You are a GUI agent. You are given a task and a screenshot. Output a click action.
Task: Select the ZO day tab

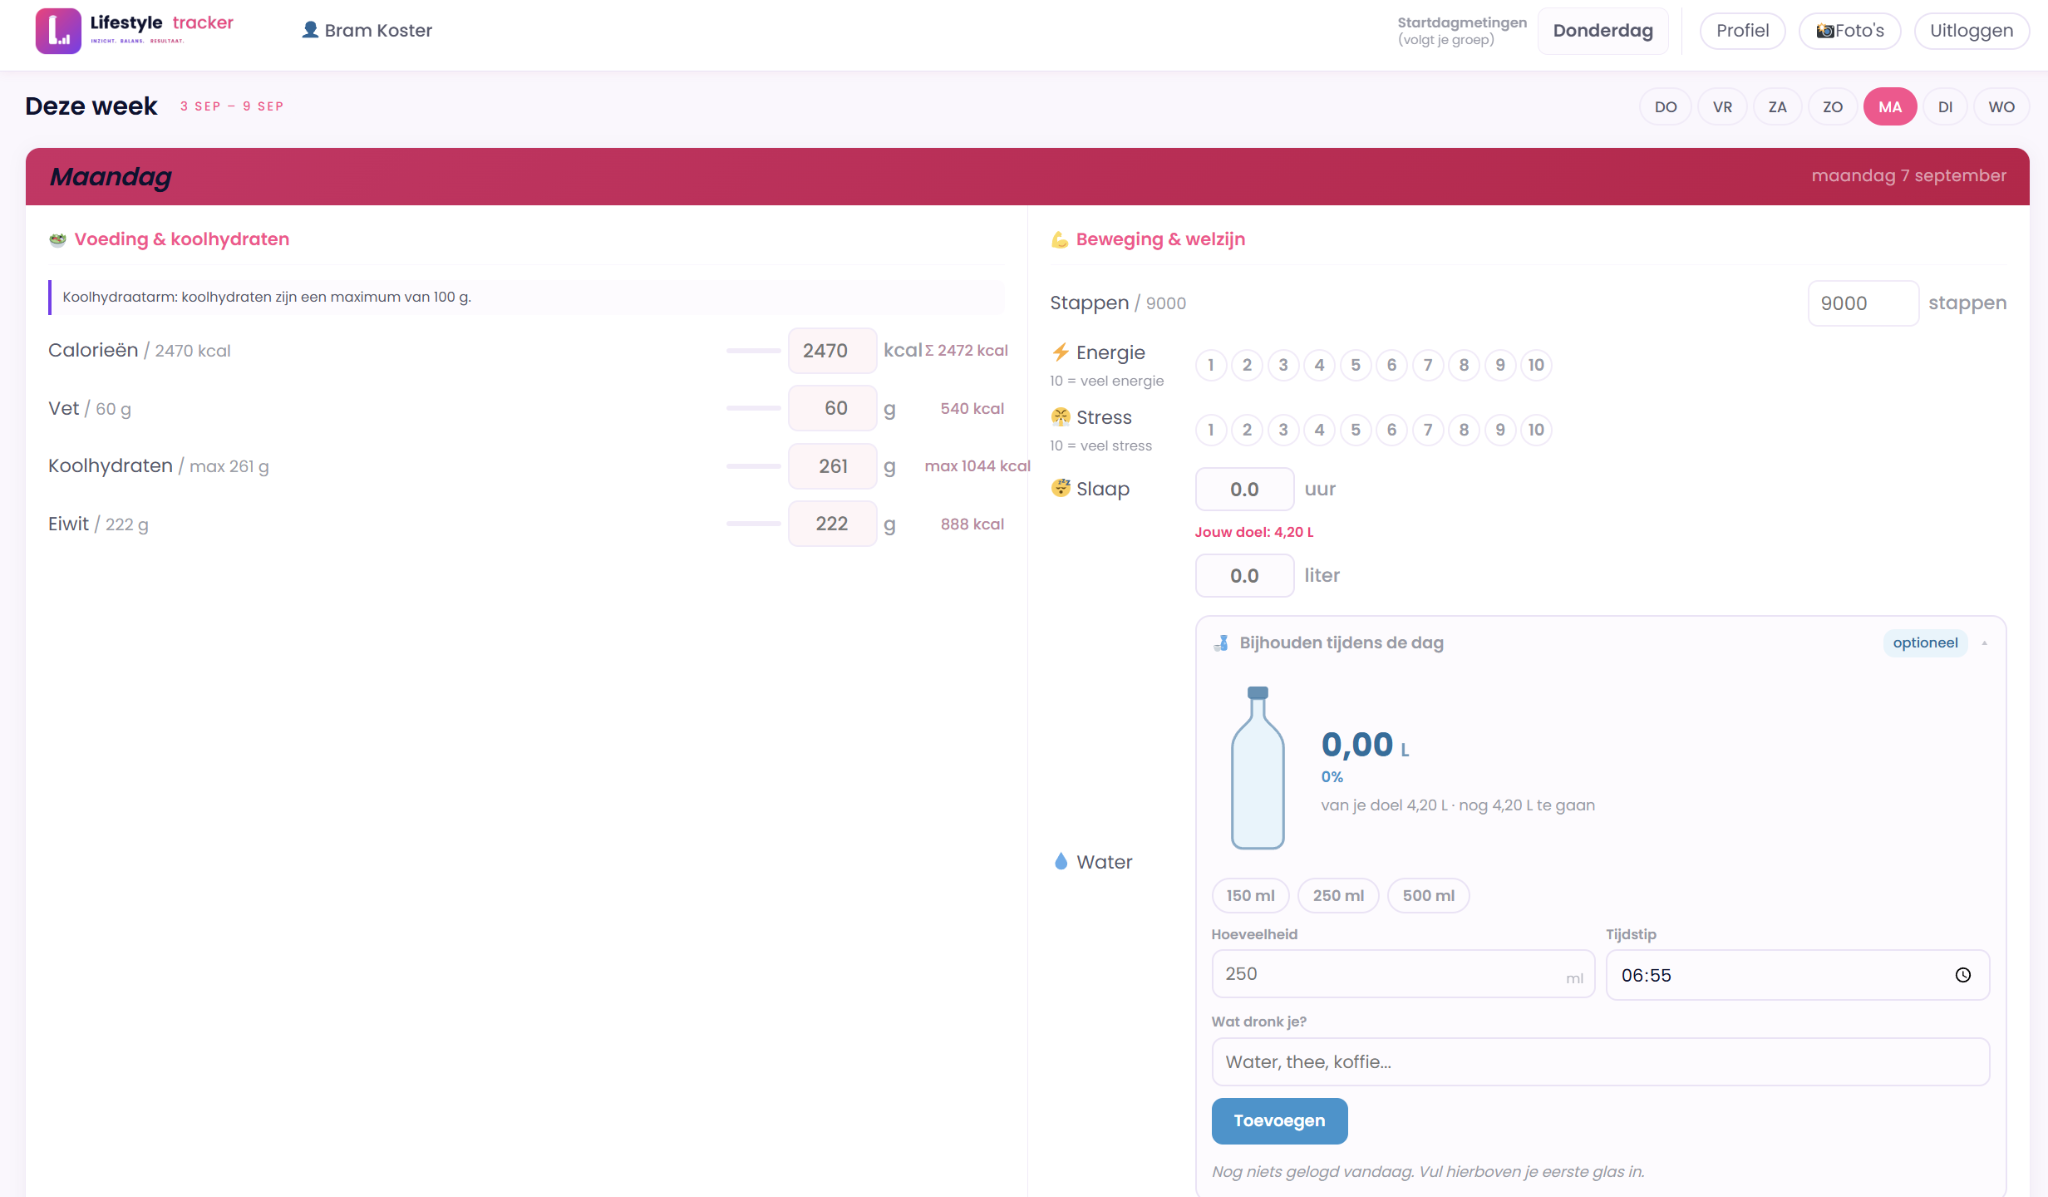click(x=1833, y=107)
